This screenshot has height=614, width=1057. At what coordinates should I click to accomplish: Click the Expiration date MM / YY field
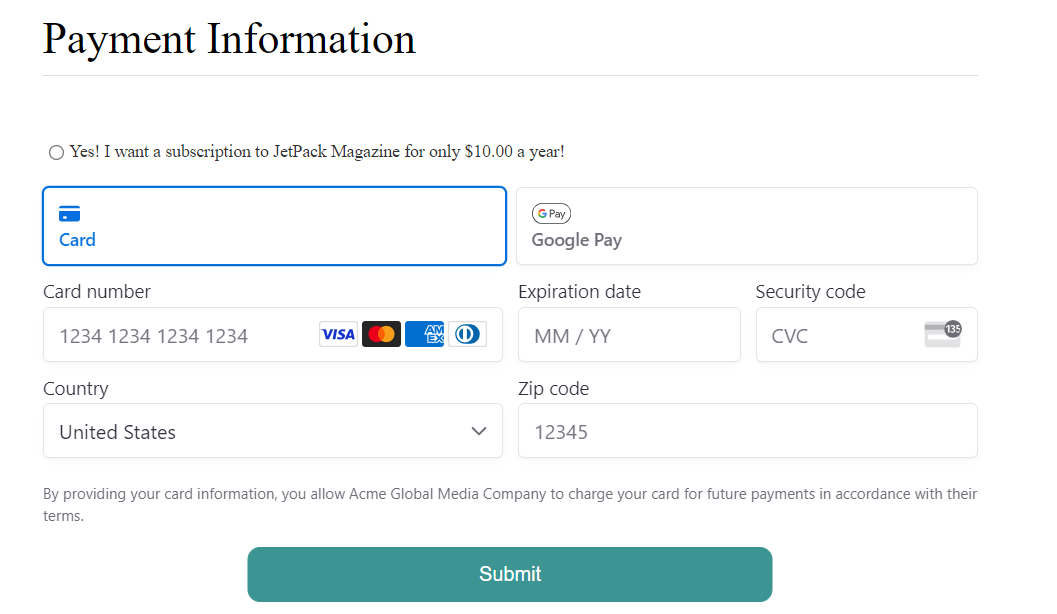(x=628, y=335)
